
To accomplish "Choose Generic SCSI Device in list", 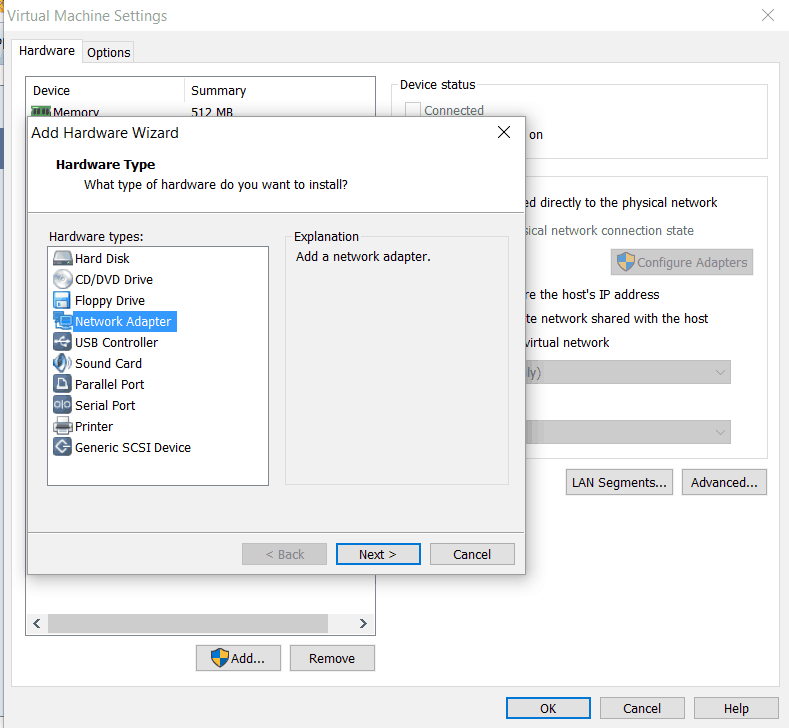I will 132,448.
